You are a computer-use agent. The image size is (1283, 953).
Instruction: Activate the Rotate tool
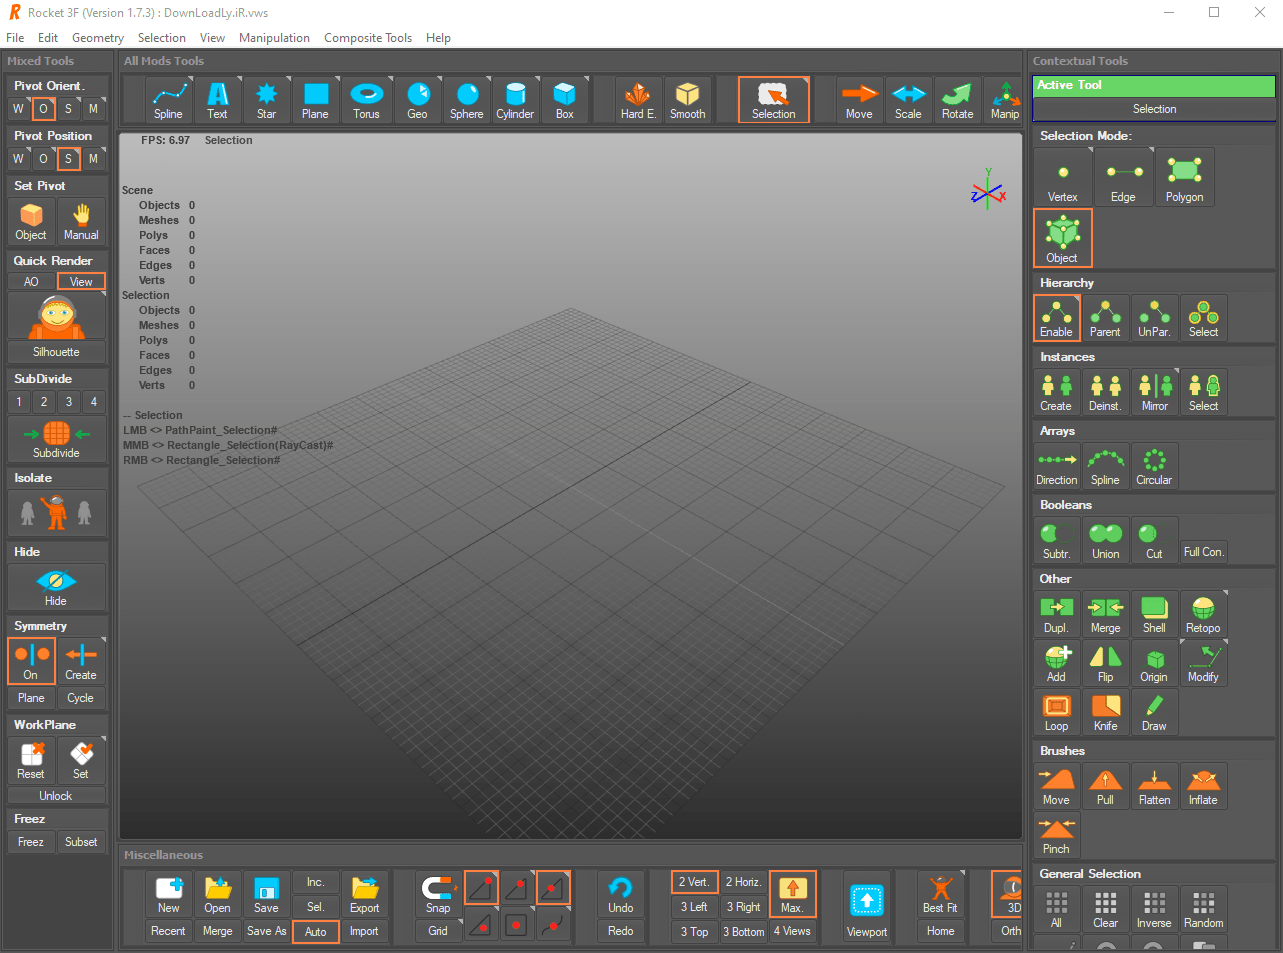pos(957,100)
